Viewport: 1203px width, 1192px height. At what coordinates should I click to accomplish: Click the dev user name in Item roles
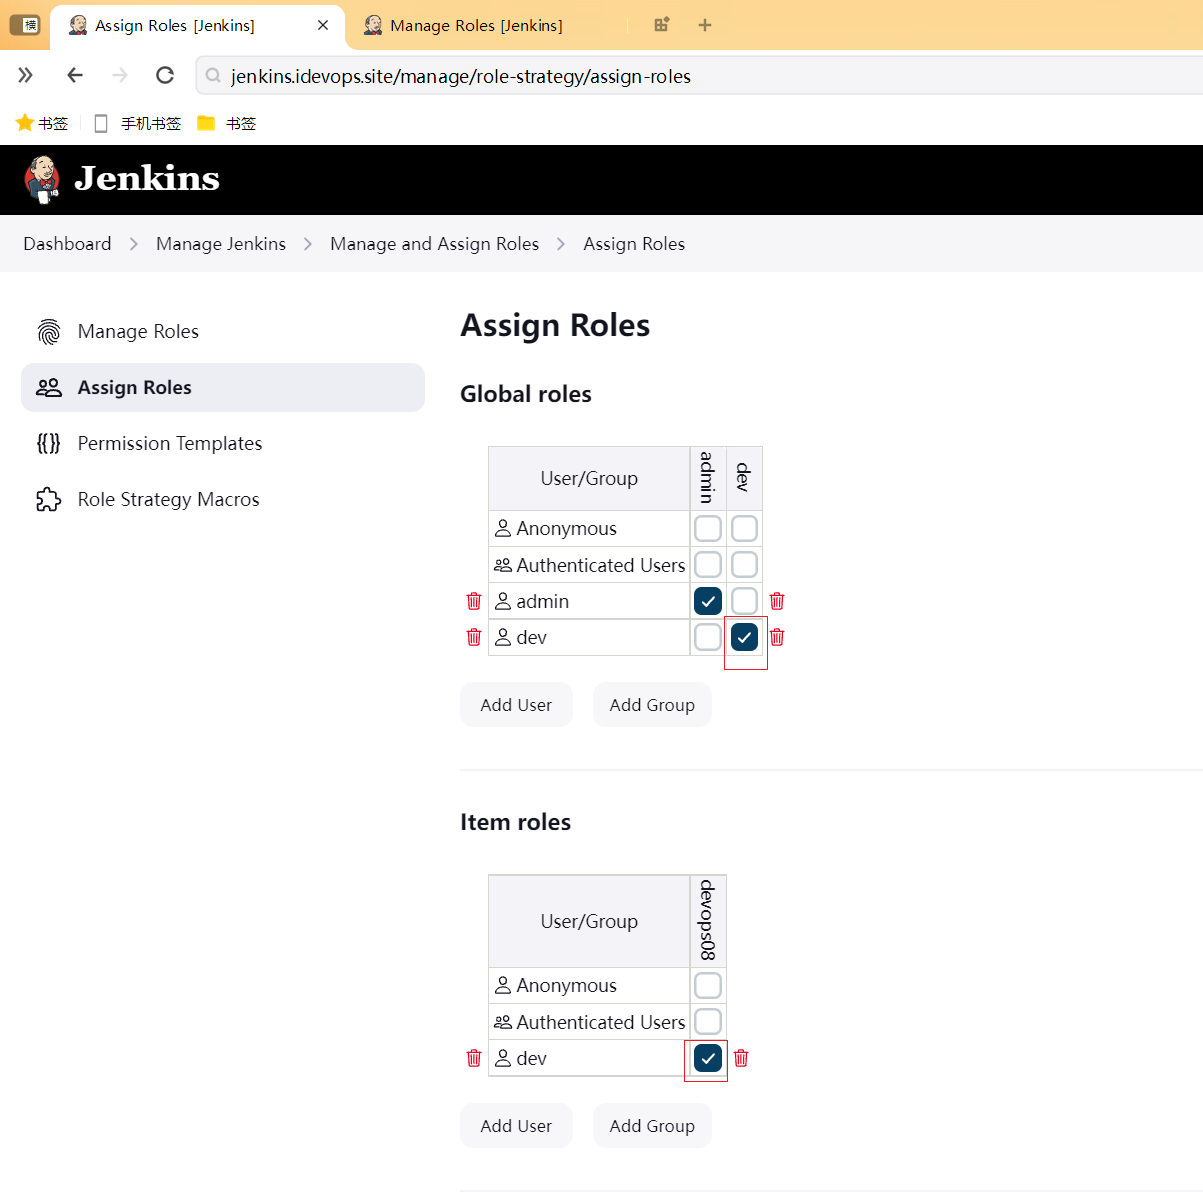click(531, 1058)
